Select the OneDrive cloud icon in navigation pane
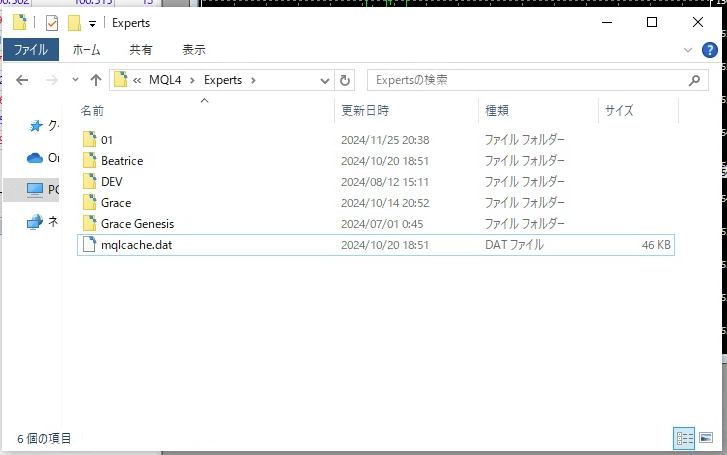 click(35, 158)
